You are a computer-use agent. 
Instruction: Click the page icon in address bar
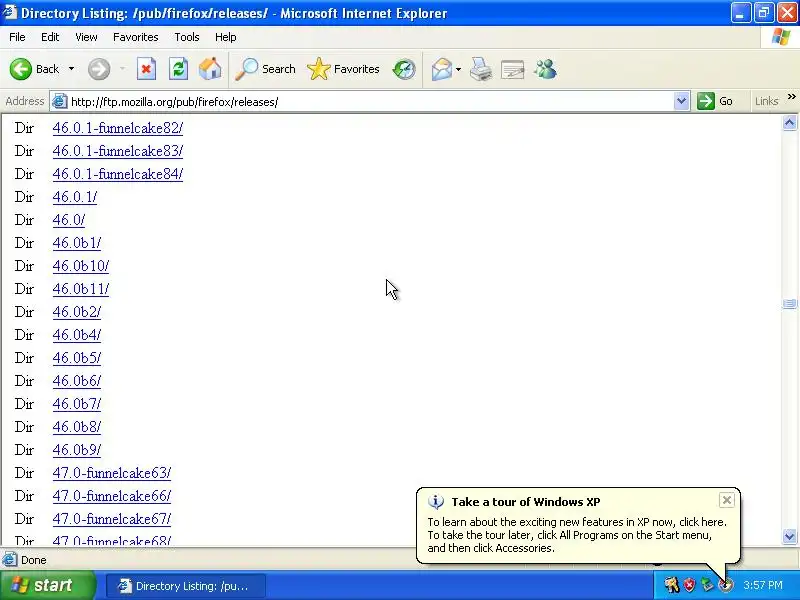(x=60, y=101)
